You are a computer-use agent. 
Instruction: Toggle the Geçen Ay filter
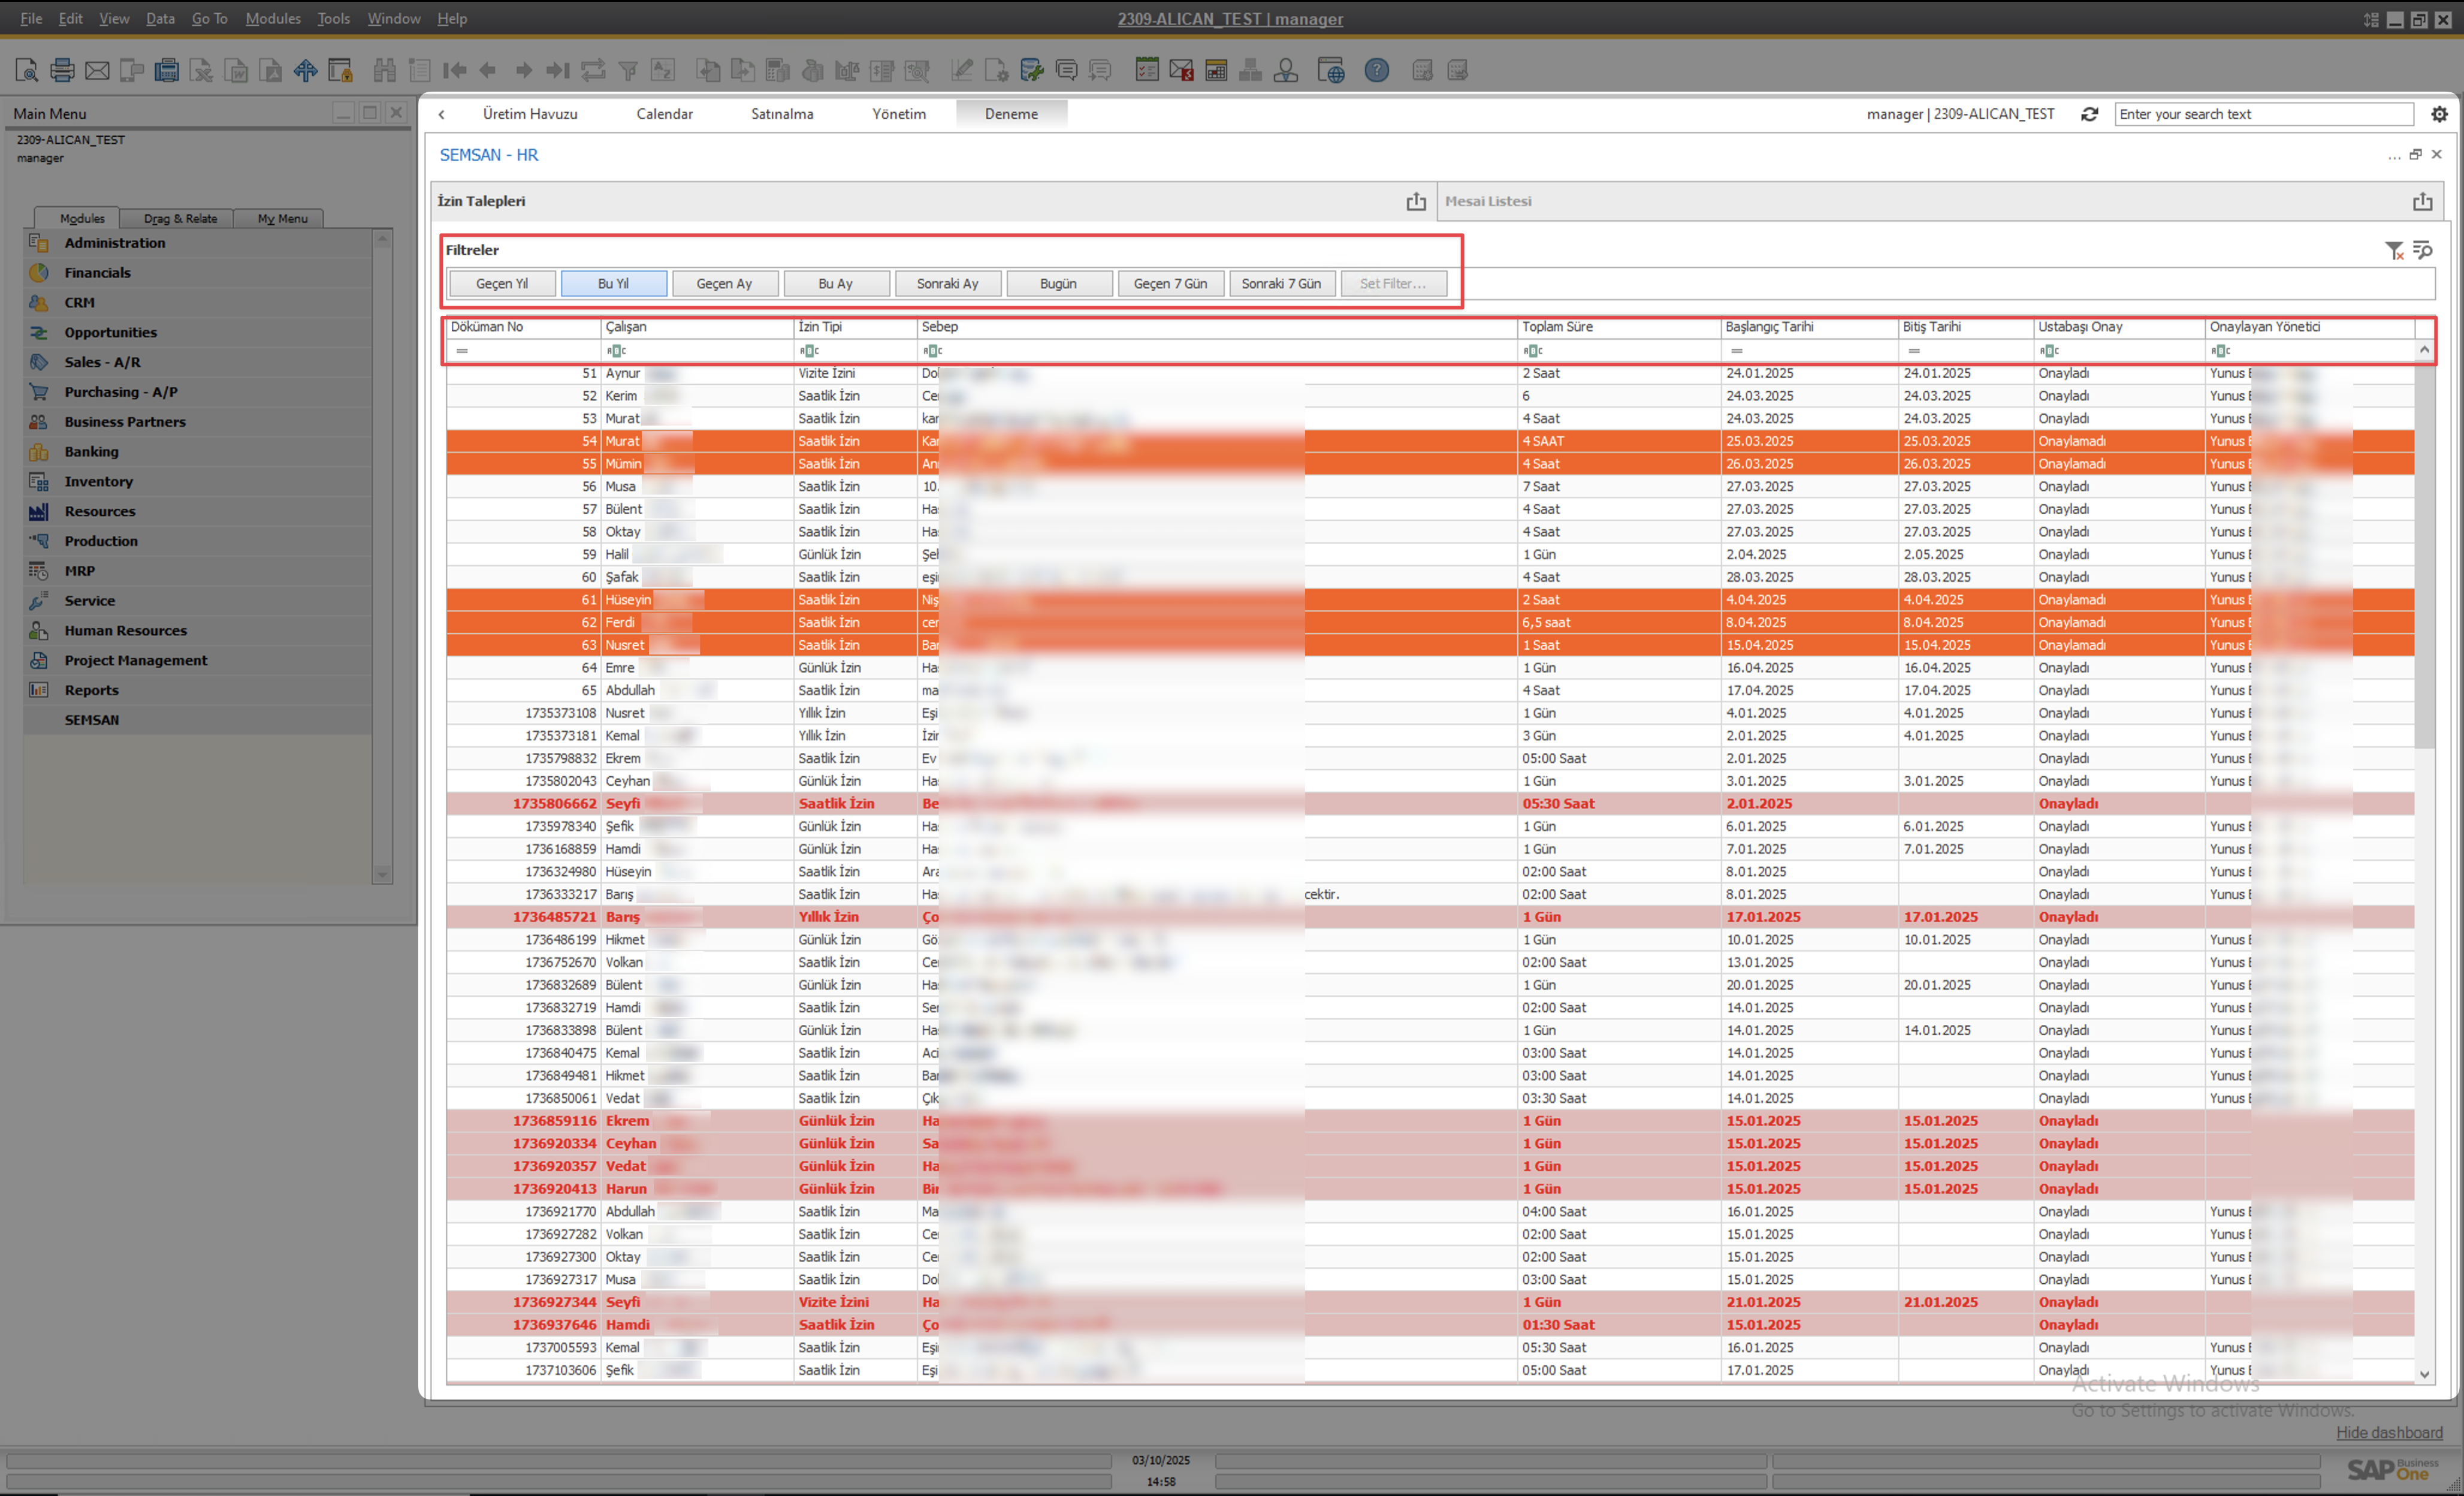(724, 283)
